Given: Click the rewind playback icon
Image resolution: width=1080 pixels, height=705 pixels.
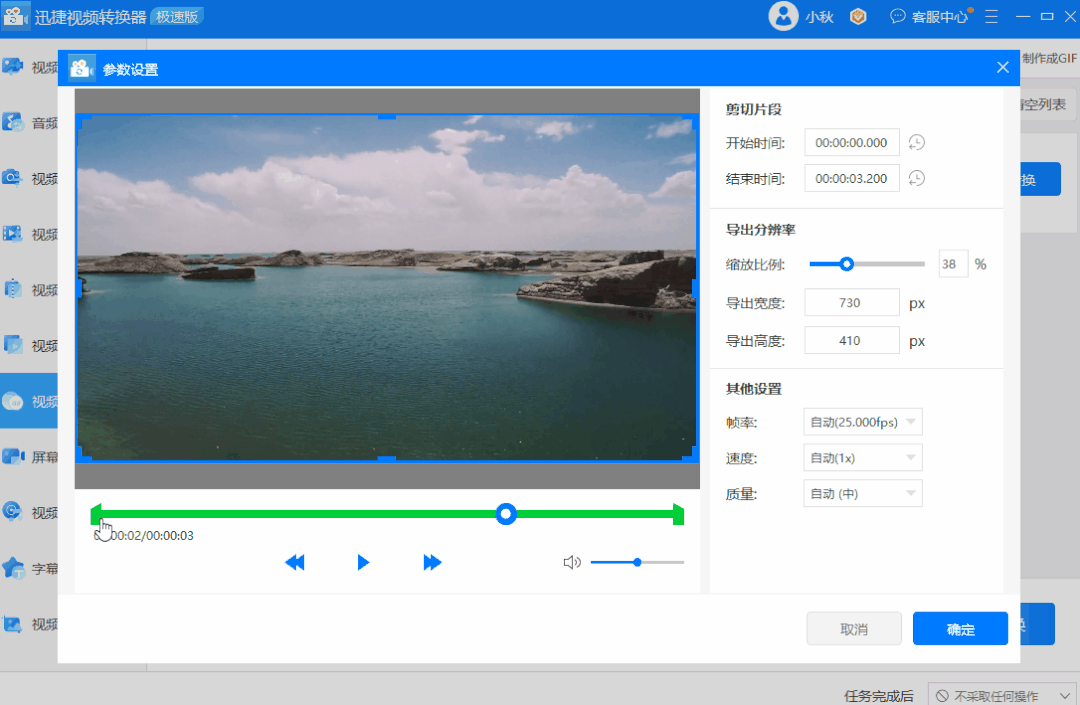Looking at the screenshot, I should click(295, 562).
